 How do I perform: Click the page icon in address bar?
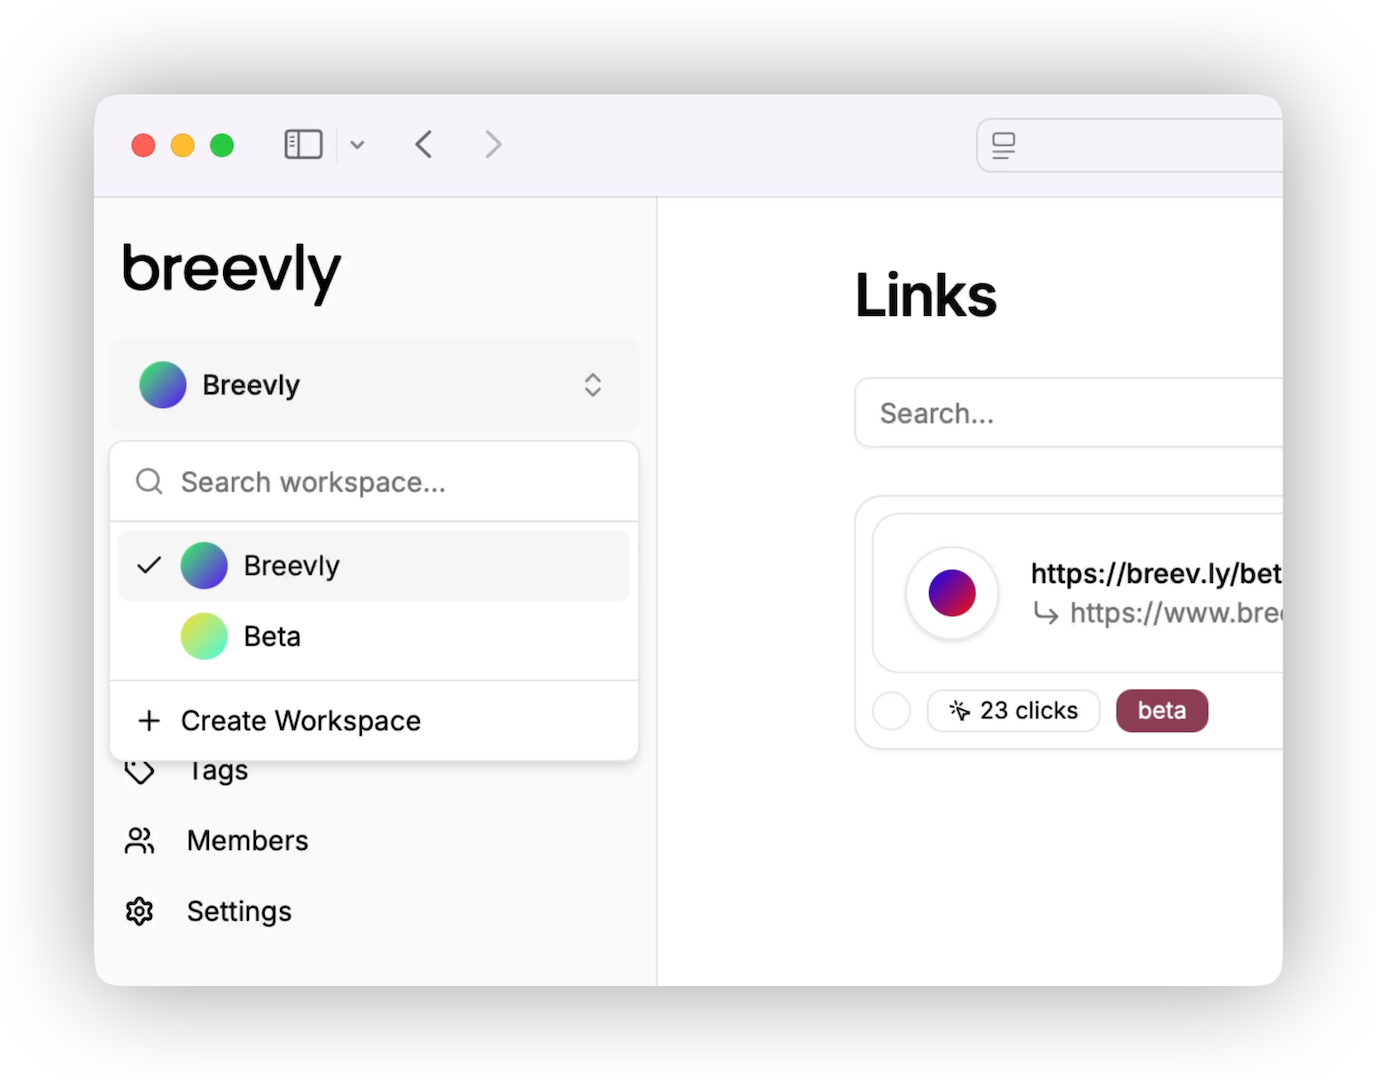(1003, 146)
